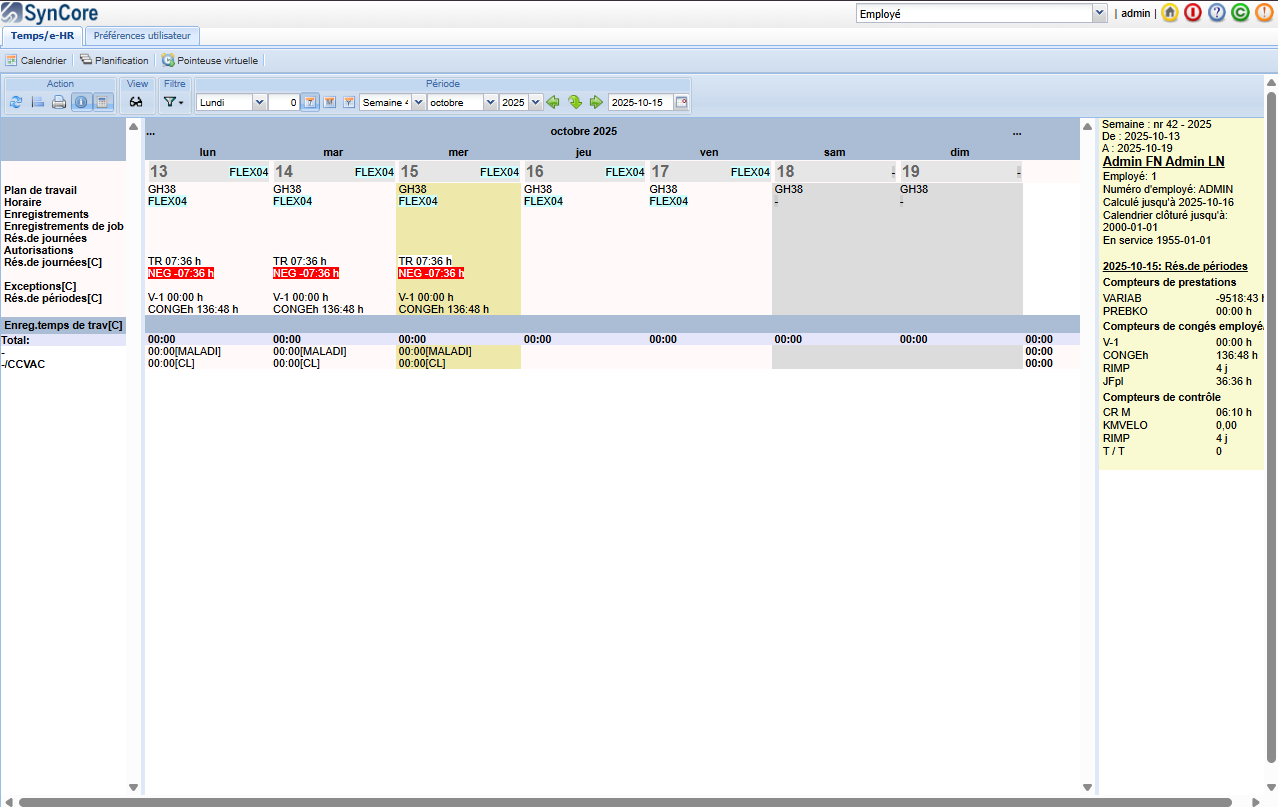
Task: Switch to Préférences utilisateur tab
Action: 142,35
